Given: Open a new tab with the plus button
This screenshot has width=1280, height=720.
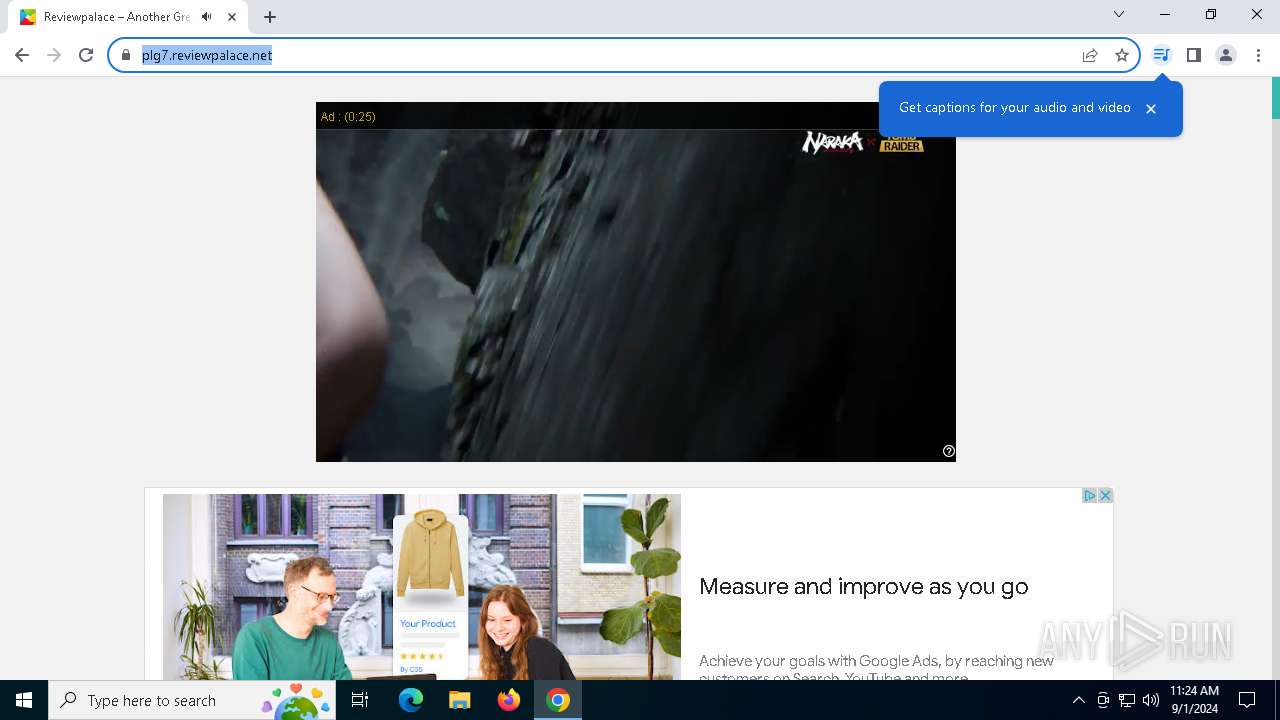Looking at the screenshot, I should [x=270, y=17].
